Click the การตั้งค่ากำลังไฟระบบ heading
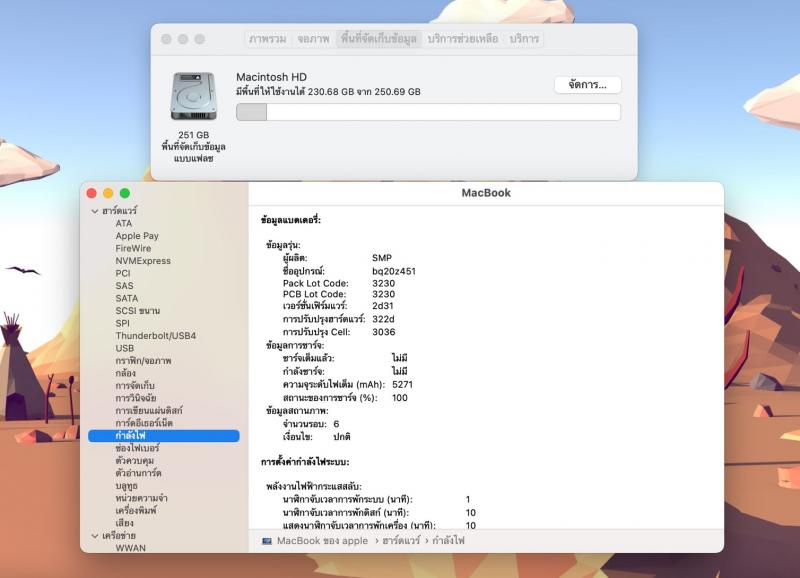800x578 pixels. (305, 462)
